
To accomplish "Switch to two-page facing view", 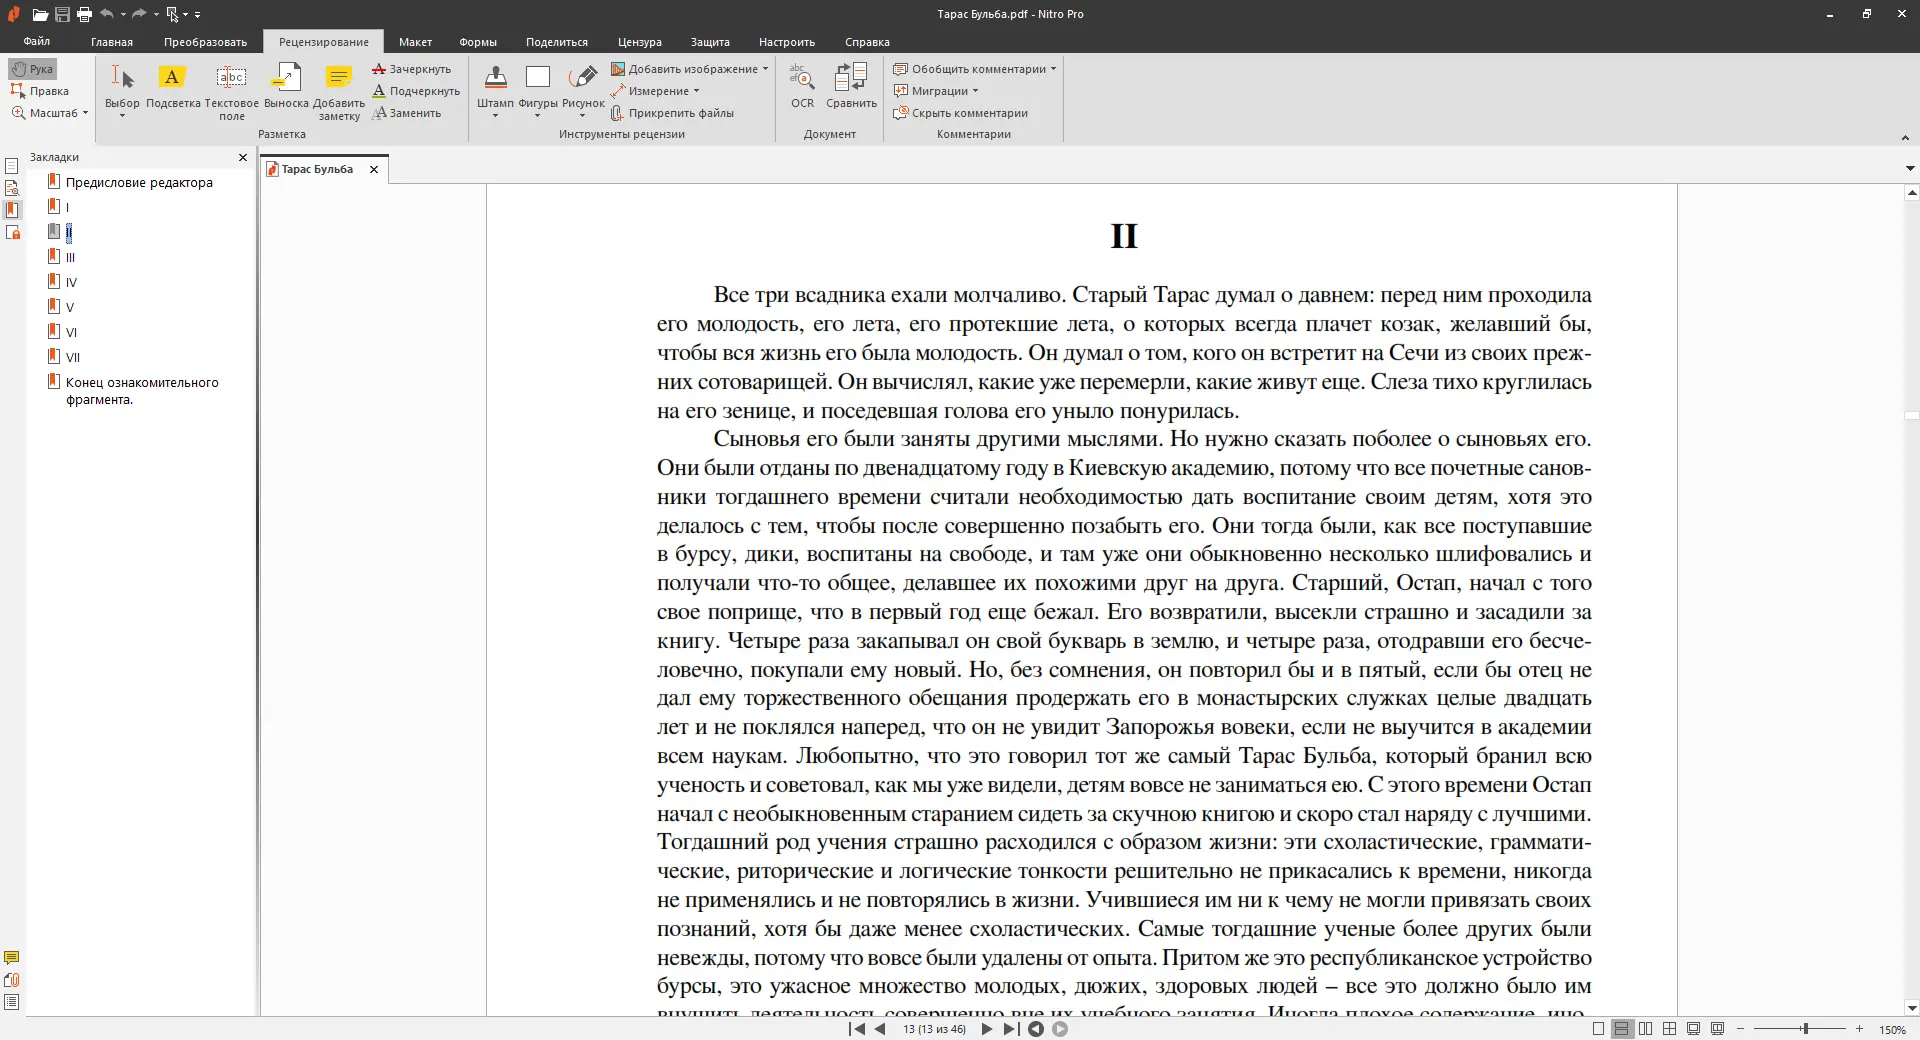I will [1645, 1029].
